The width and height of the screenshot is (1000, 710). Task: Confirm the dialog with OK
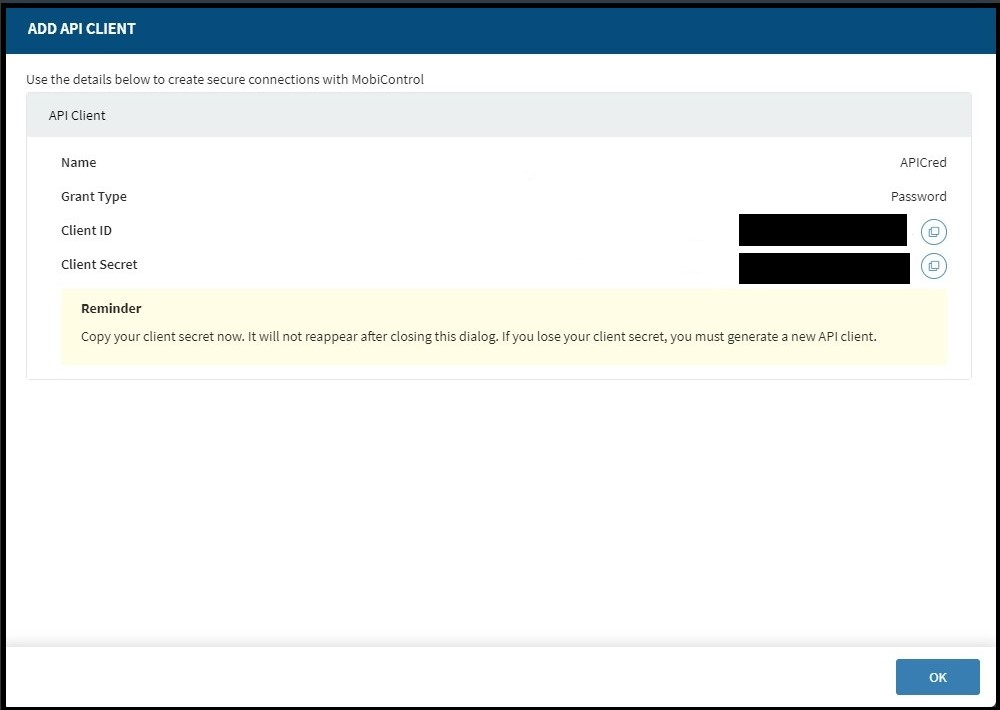[x=937, y=677]
